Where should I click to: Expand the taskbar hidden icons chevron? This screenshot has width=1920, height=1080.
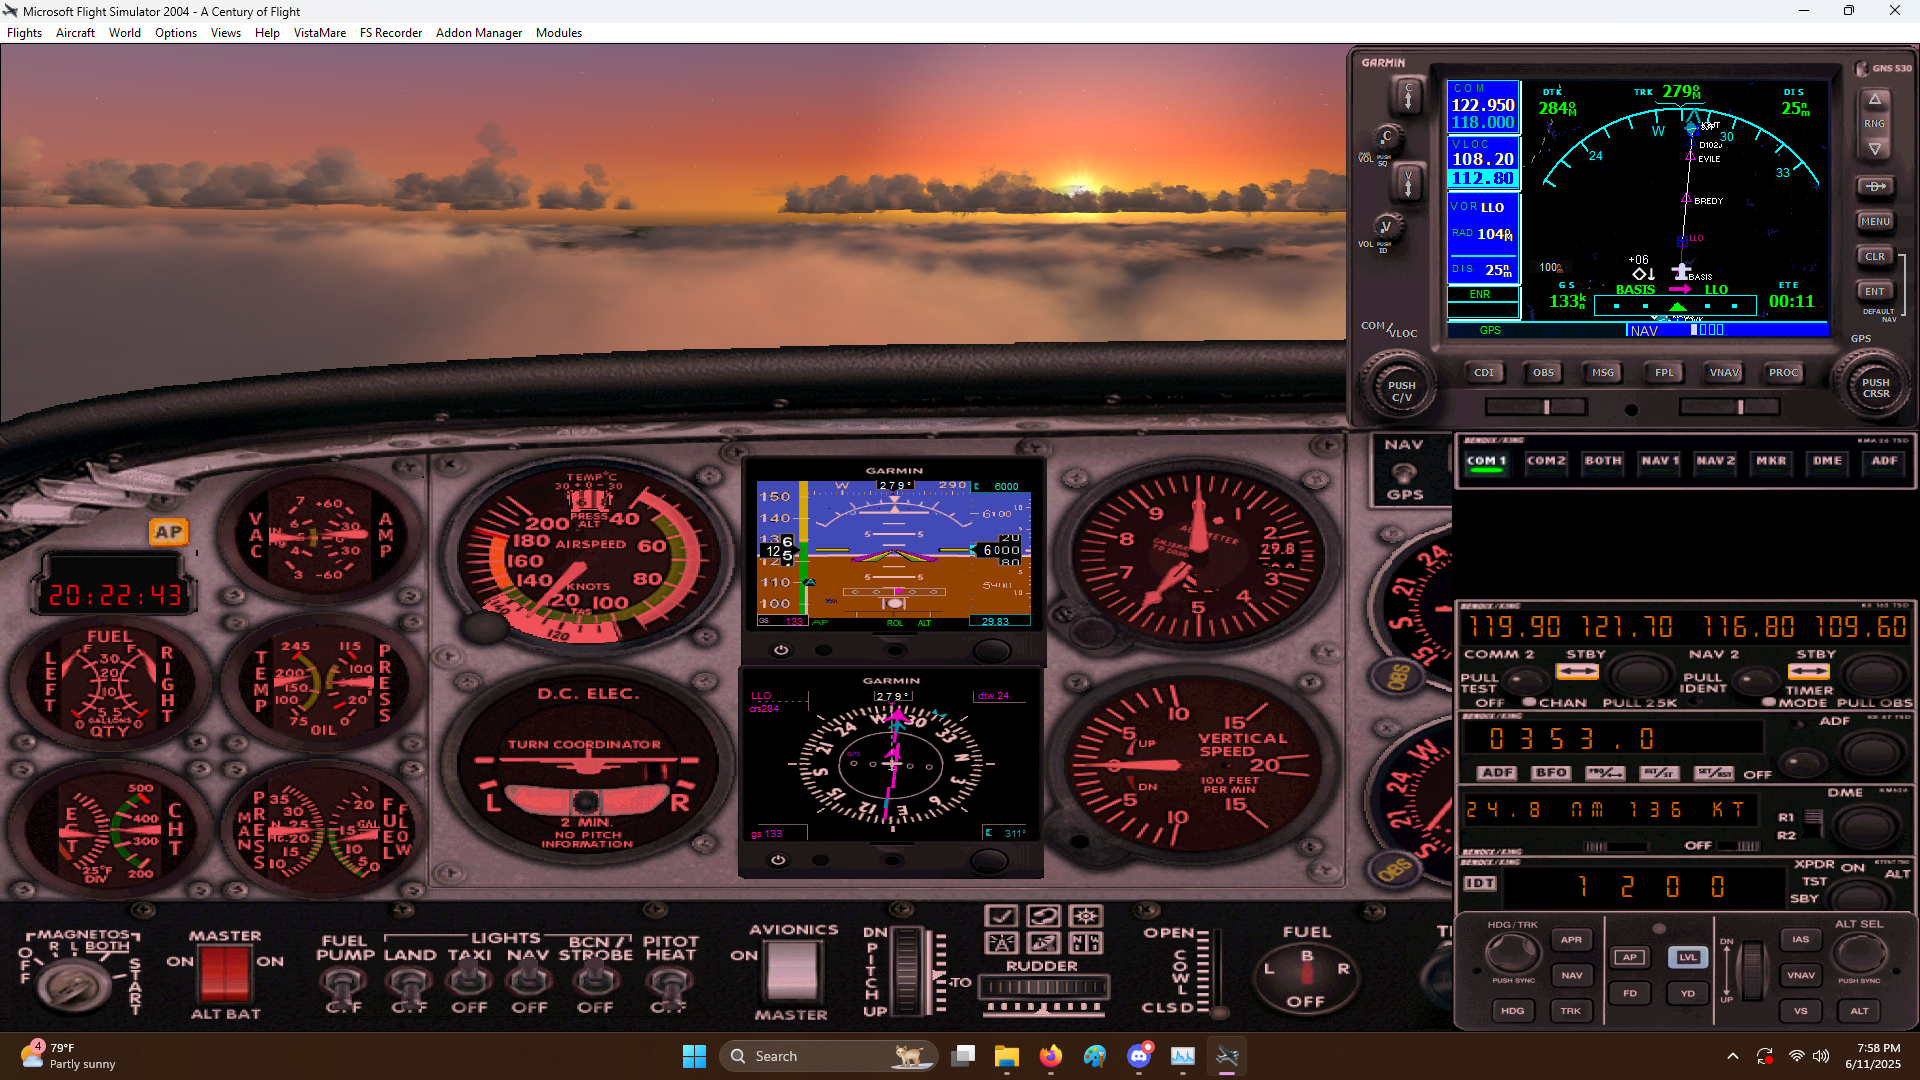pyautogui.click(x=1733, y=1056)
